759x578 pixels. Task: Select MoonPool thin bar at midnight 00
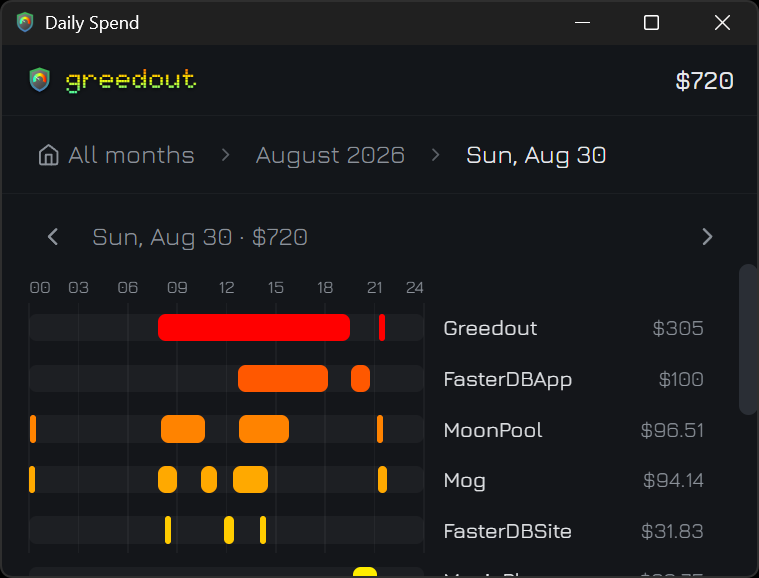[33, 429]
